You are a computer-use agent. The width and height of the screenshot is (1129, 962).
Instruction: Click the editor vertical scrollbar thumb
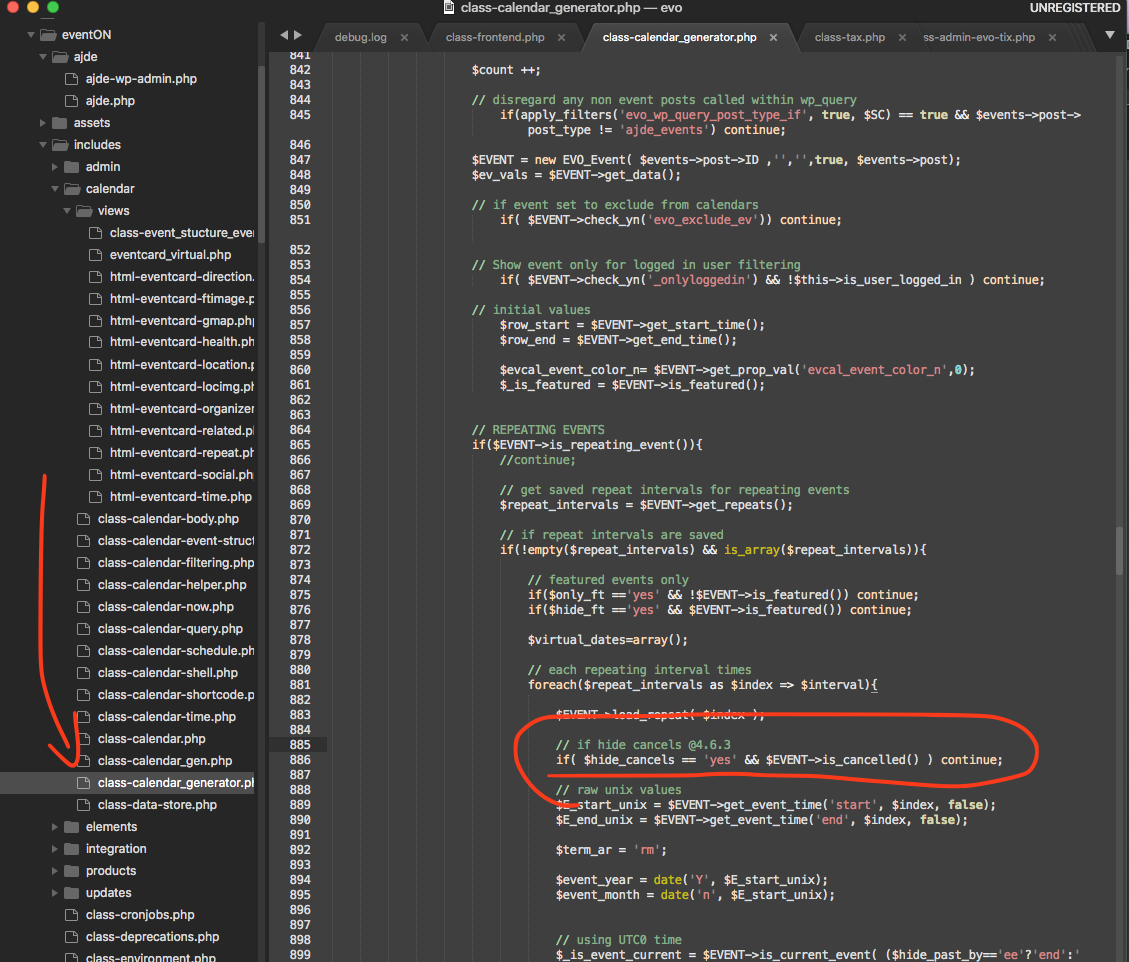[1119, 551]
